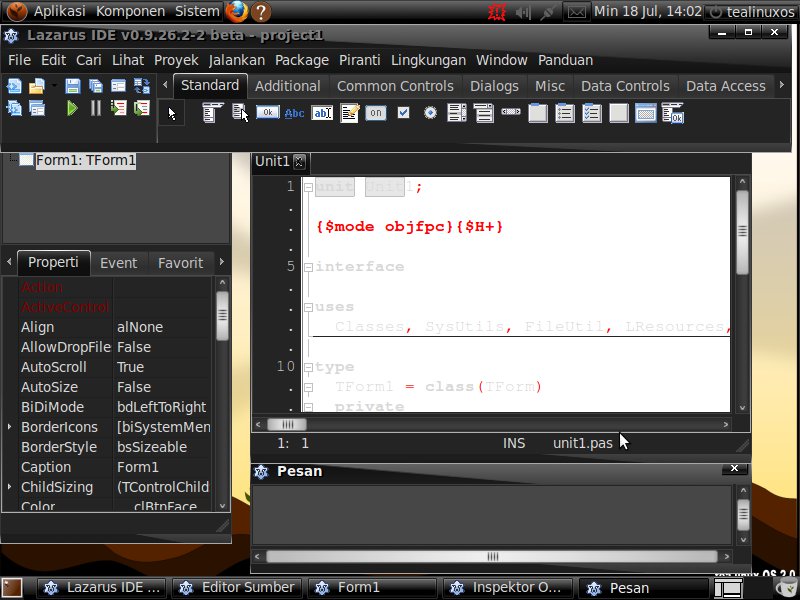Select the TMemo component icon
The width and height of the screenshot is (800, 600).
[x=349, y=113]
